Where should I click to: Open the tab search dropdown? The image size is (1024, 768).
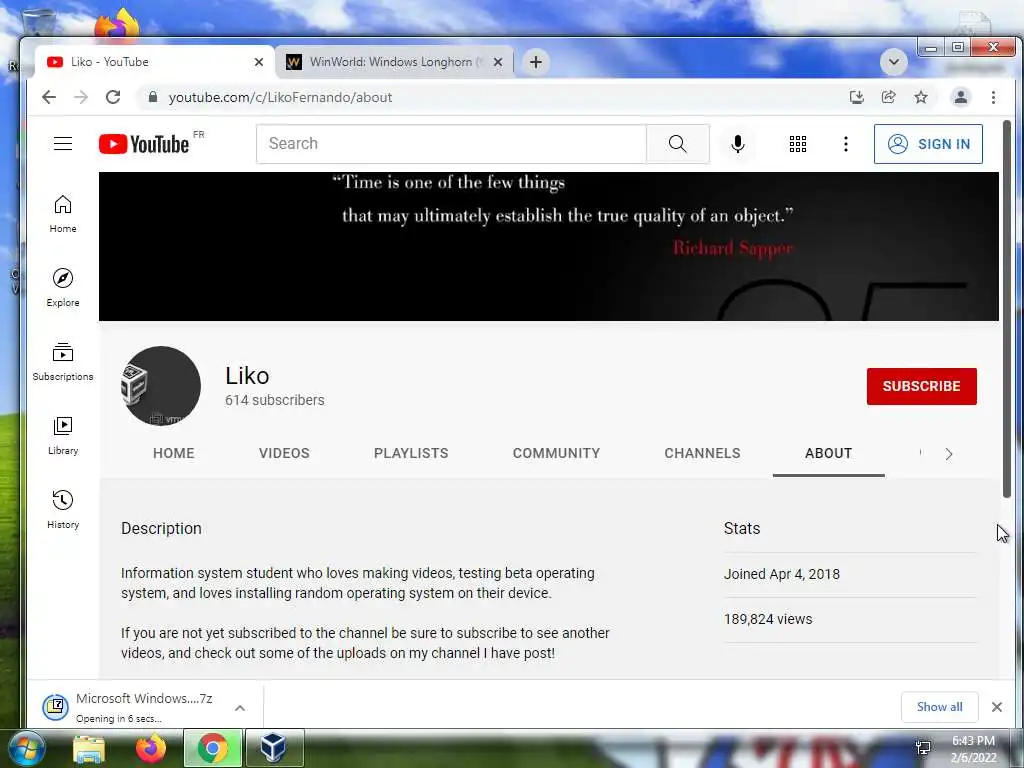893,62
